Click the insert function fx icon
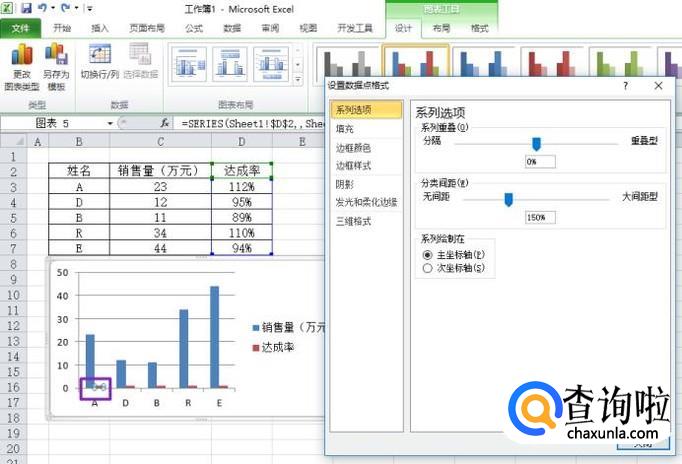682x464 pixels. coord(165,124)
